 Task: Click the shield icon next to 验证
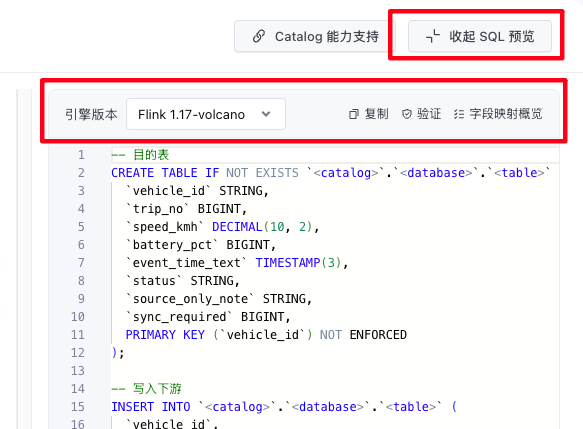click(407, 114)
